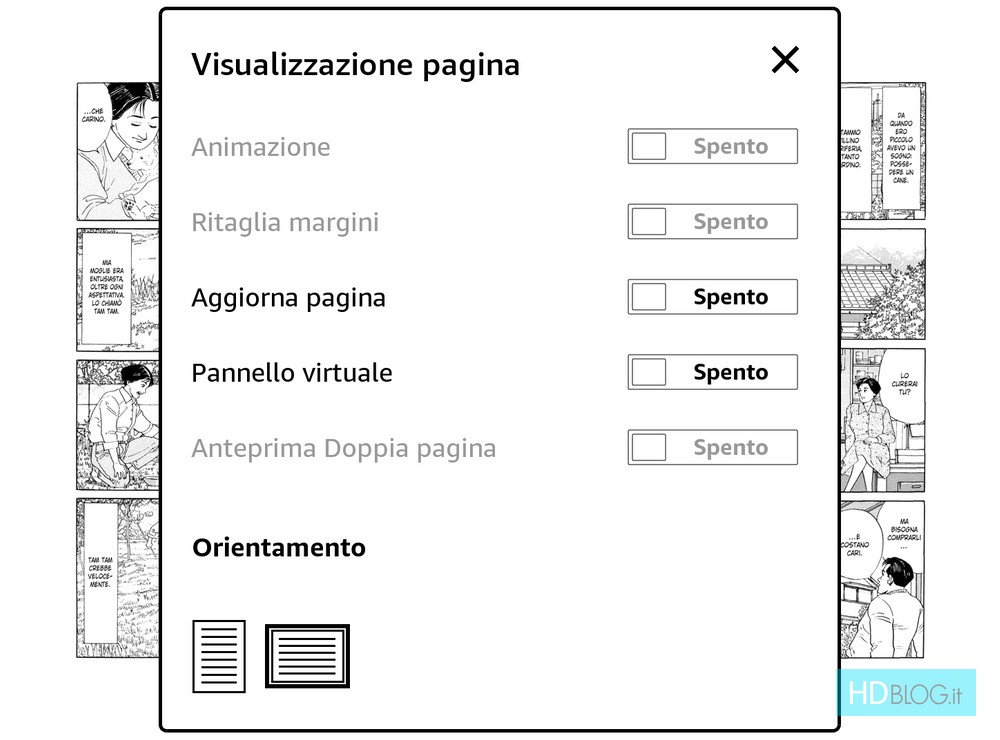Toggle the Animazione switch
The height and width of the screenshot is (740, 1000).
pyautogui.click(x=712, y=146)
